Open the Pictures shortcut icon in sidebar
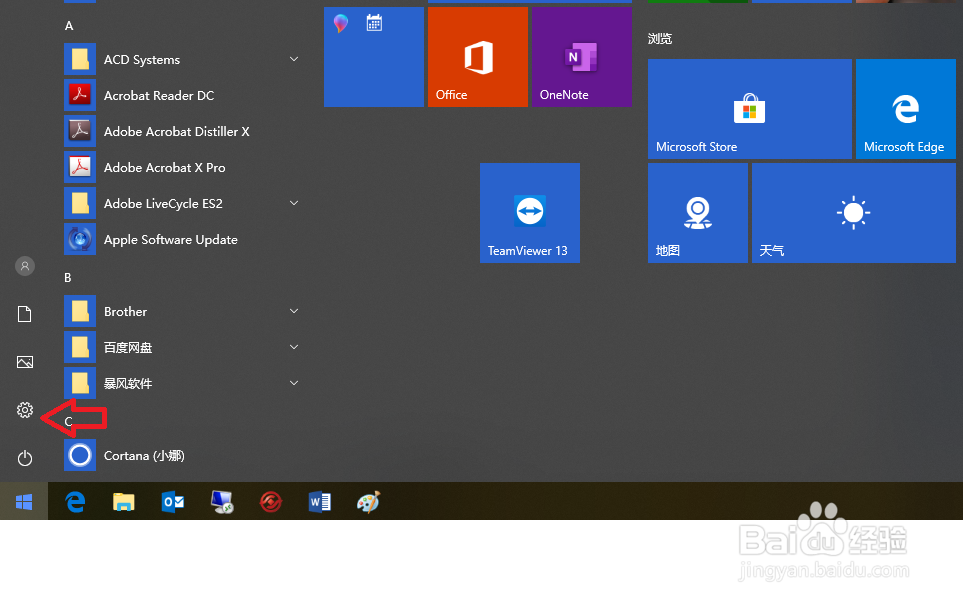The height and width of the screenshot is (604, 963). click(x=25, y=362)
